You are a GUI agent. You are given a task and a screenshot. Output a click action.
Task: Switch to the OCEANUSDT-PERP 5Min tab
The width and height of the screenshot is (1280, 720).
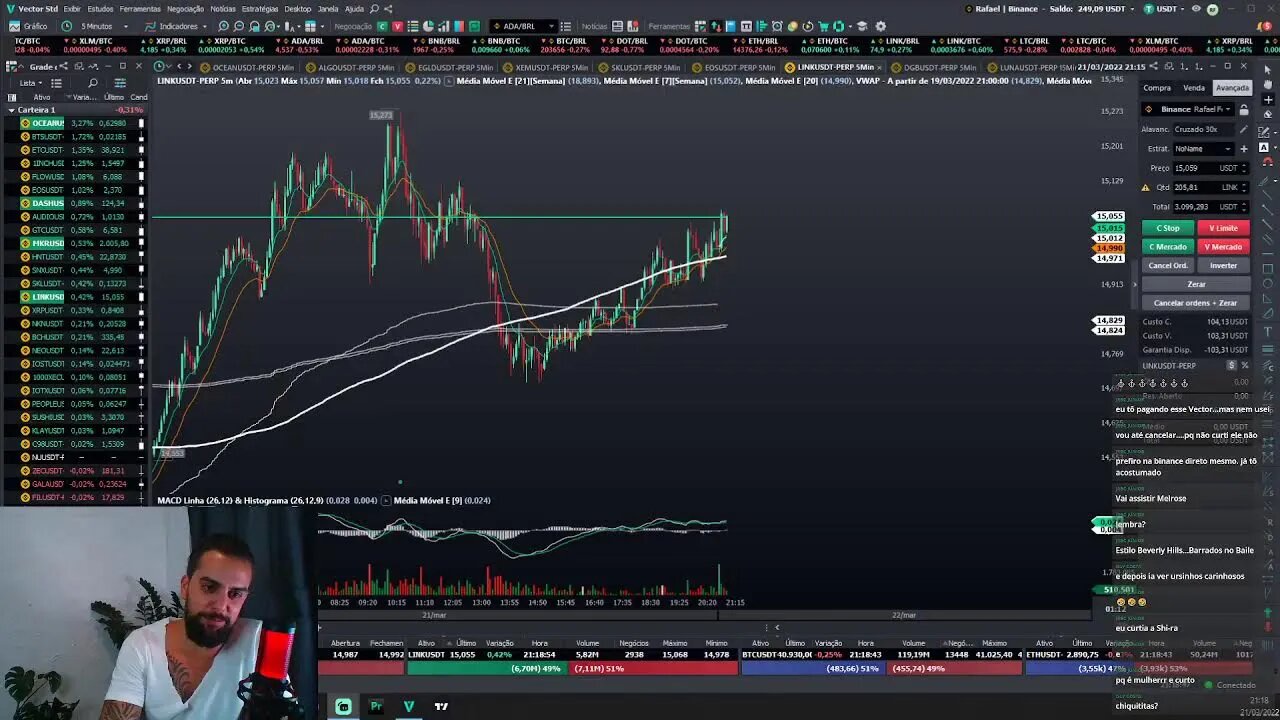click(x=246, y=67)
